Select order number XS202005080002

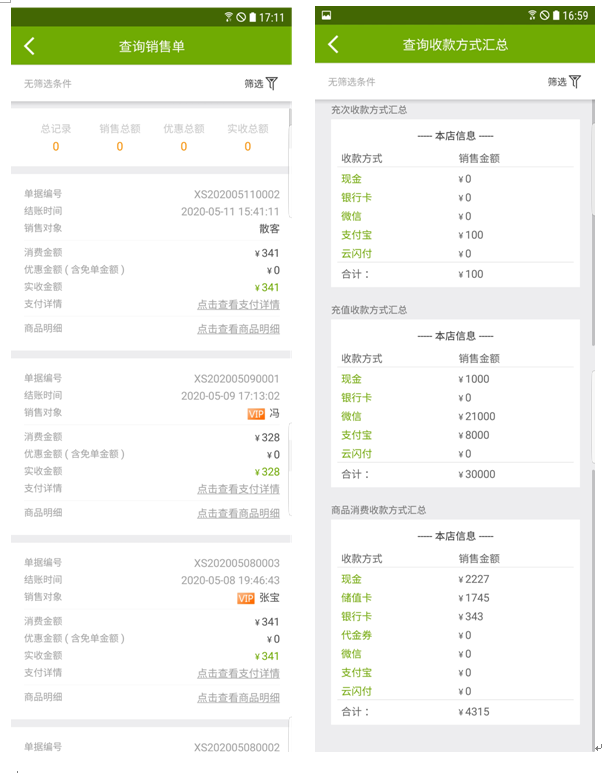[237, 747]
